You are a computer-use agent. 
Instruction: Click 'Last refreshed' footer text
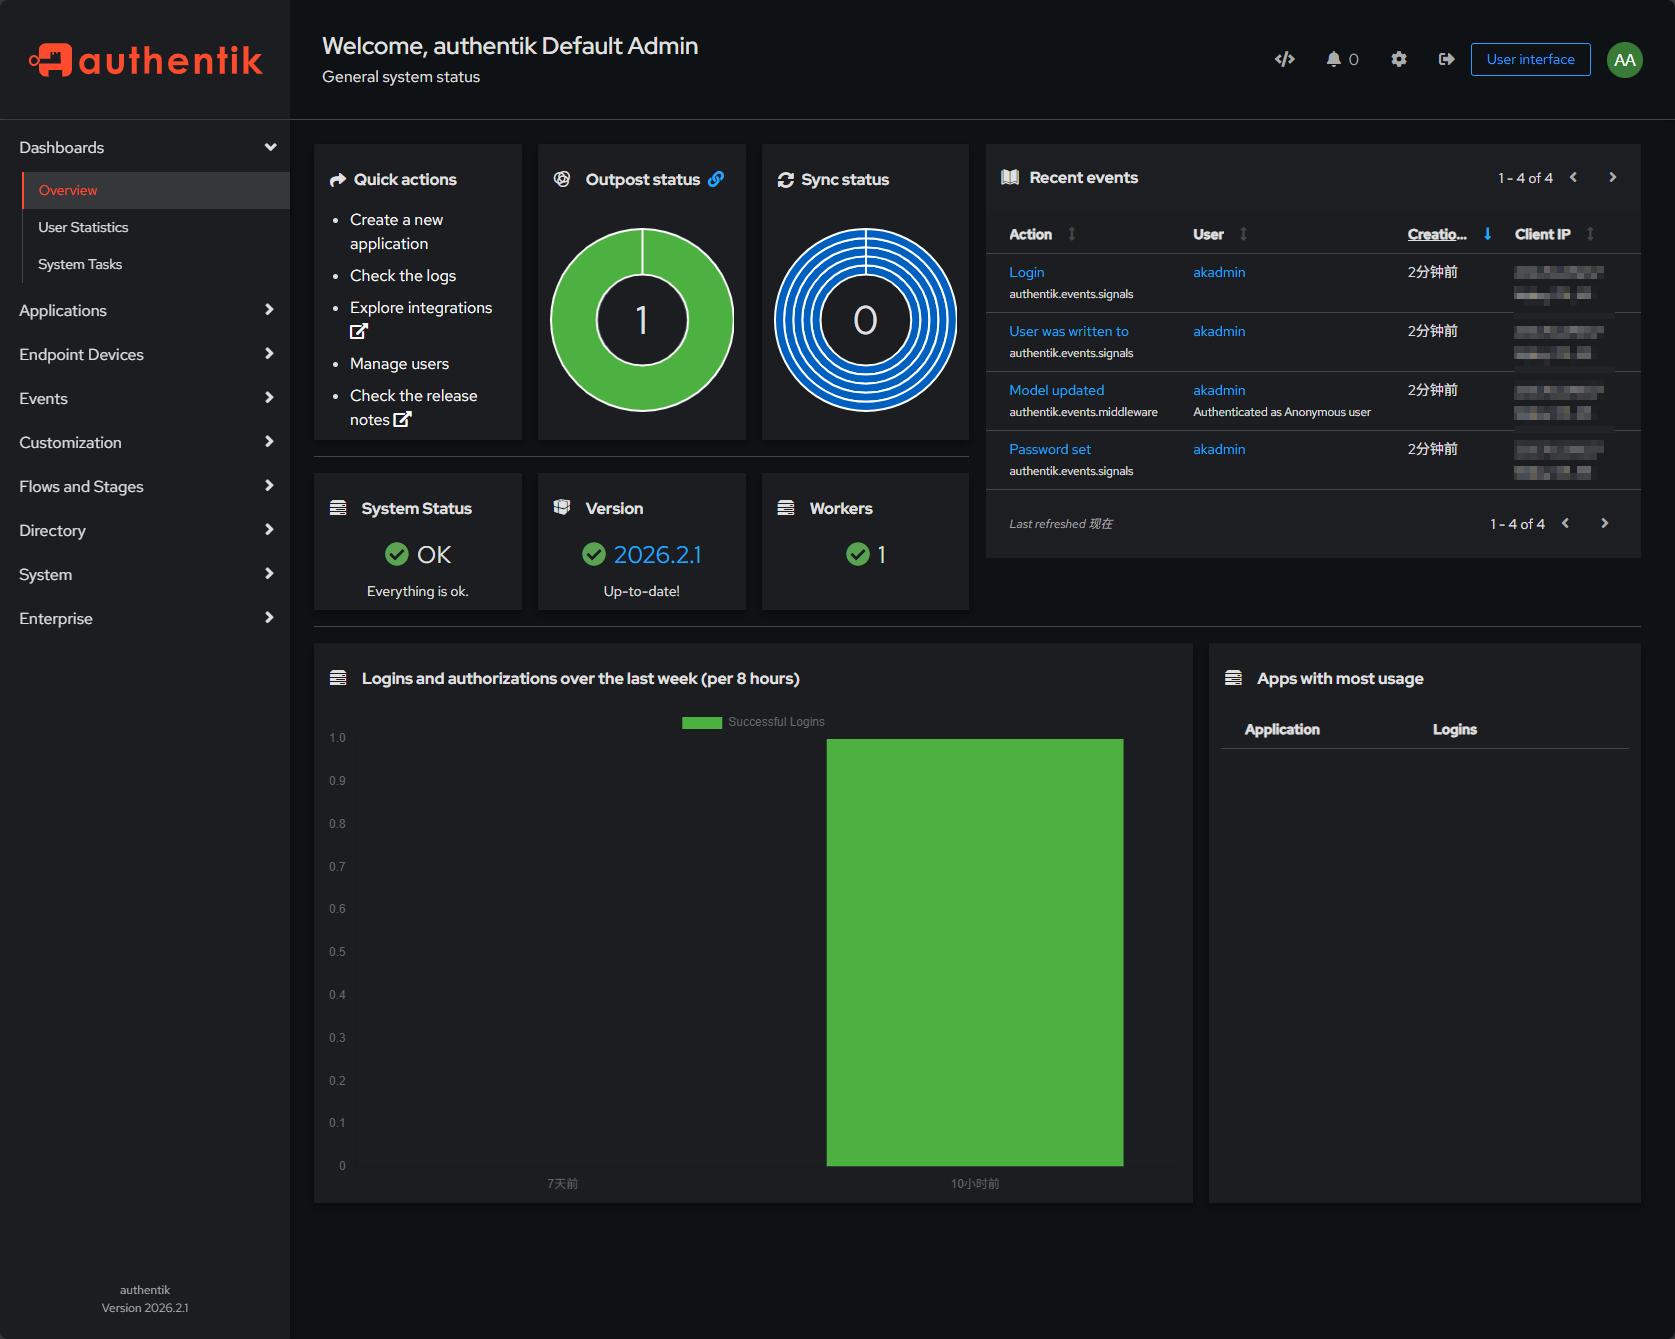pos(1061,524)
